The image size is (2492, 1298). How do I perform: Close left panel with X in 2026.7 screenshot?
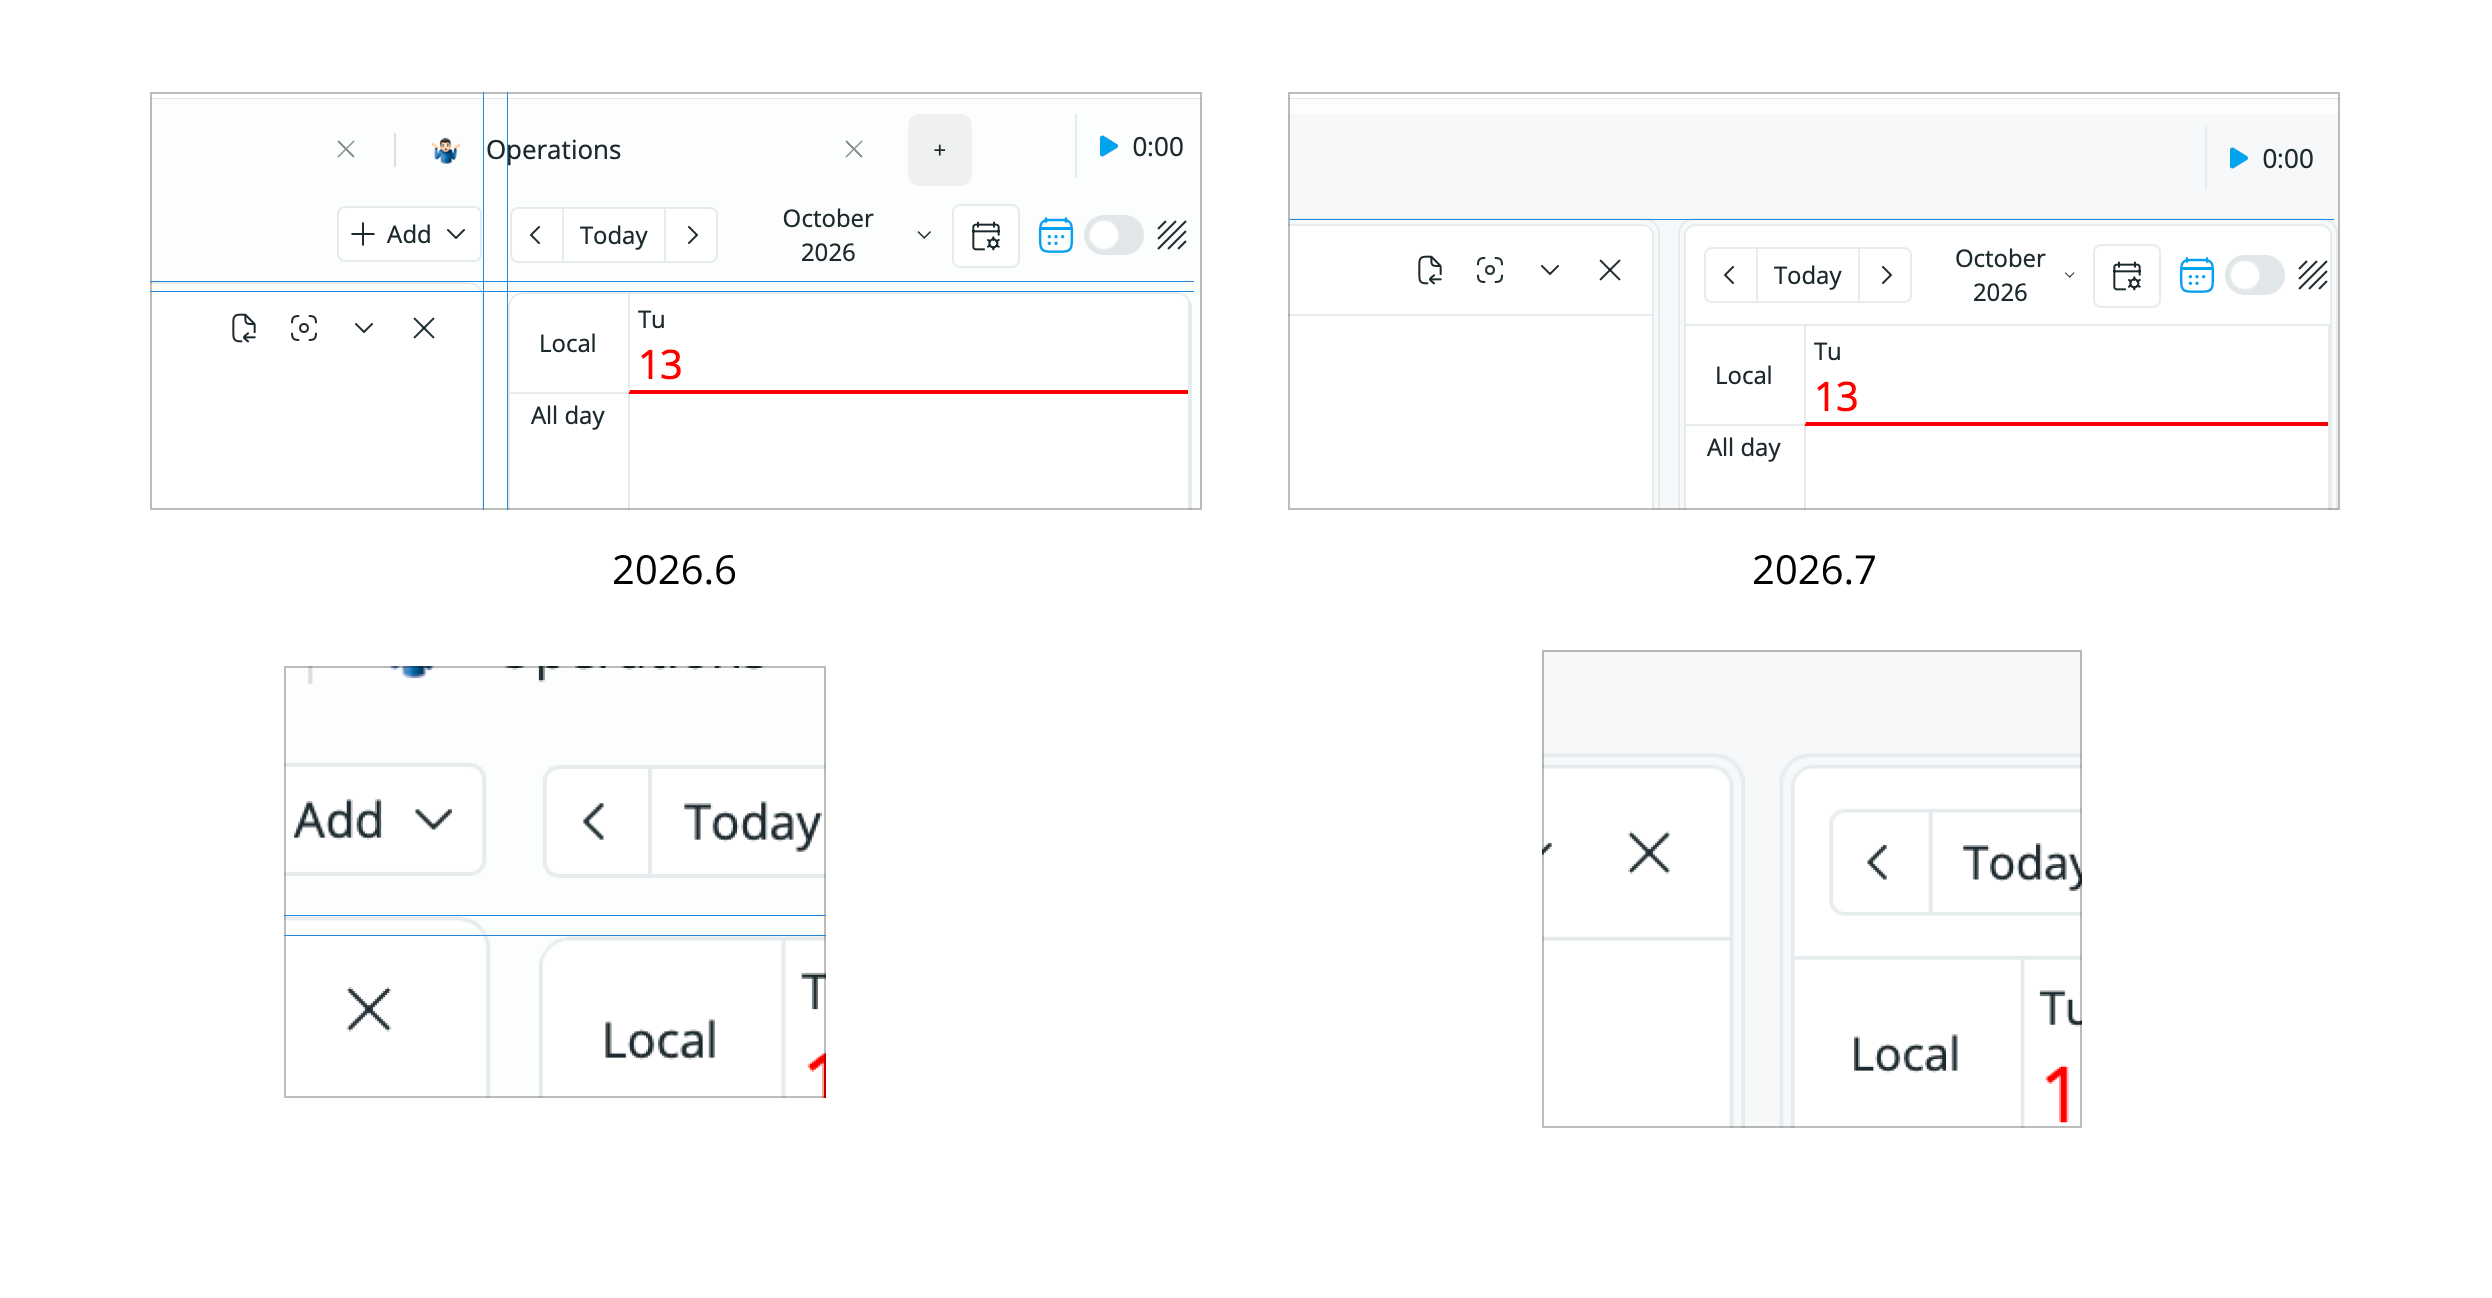tap(1610, 270)
